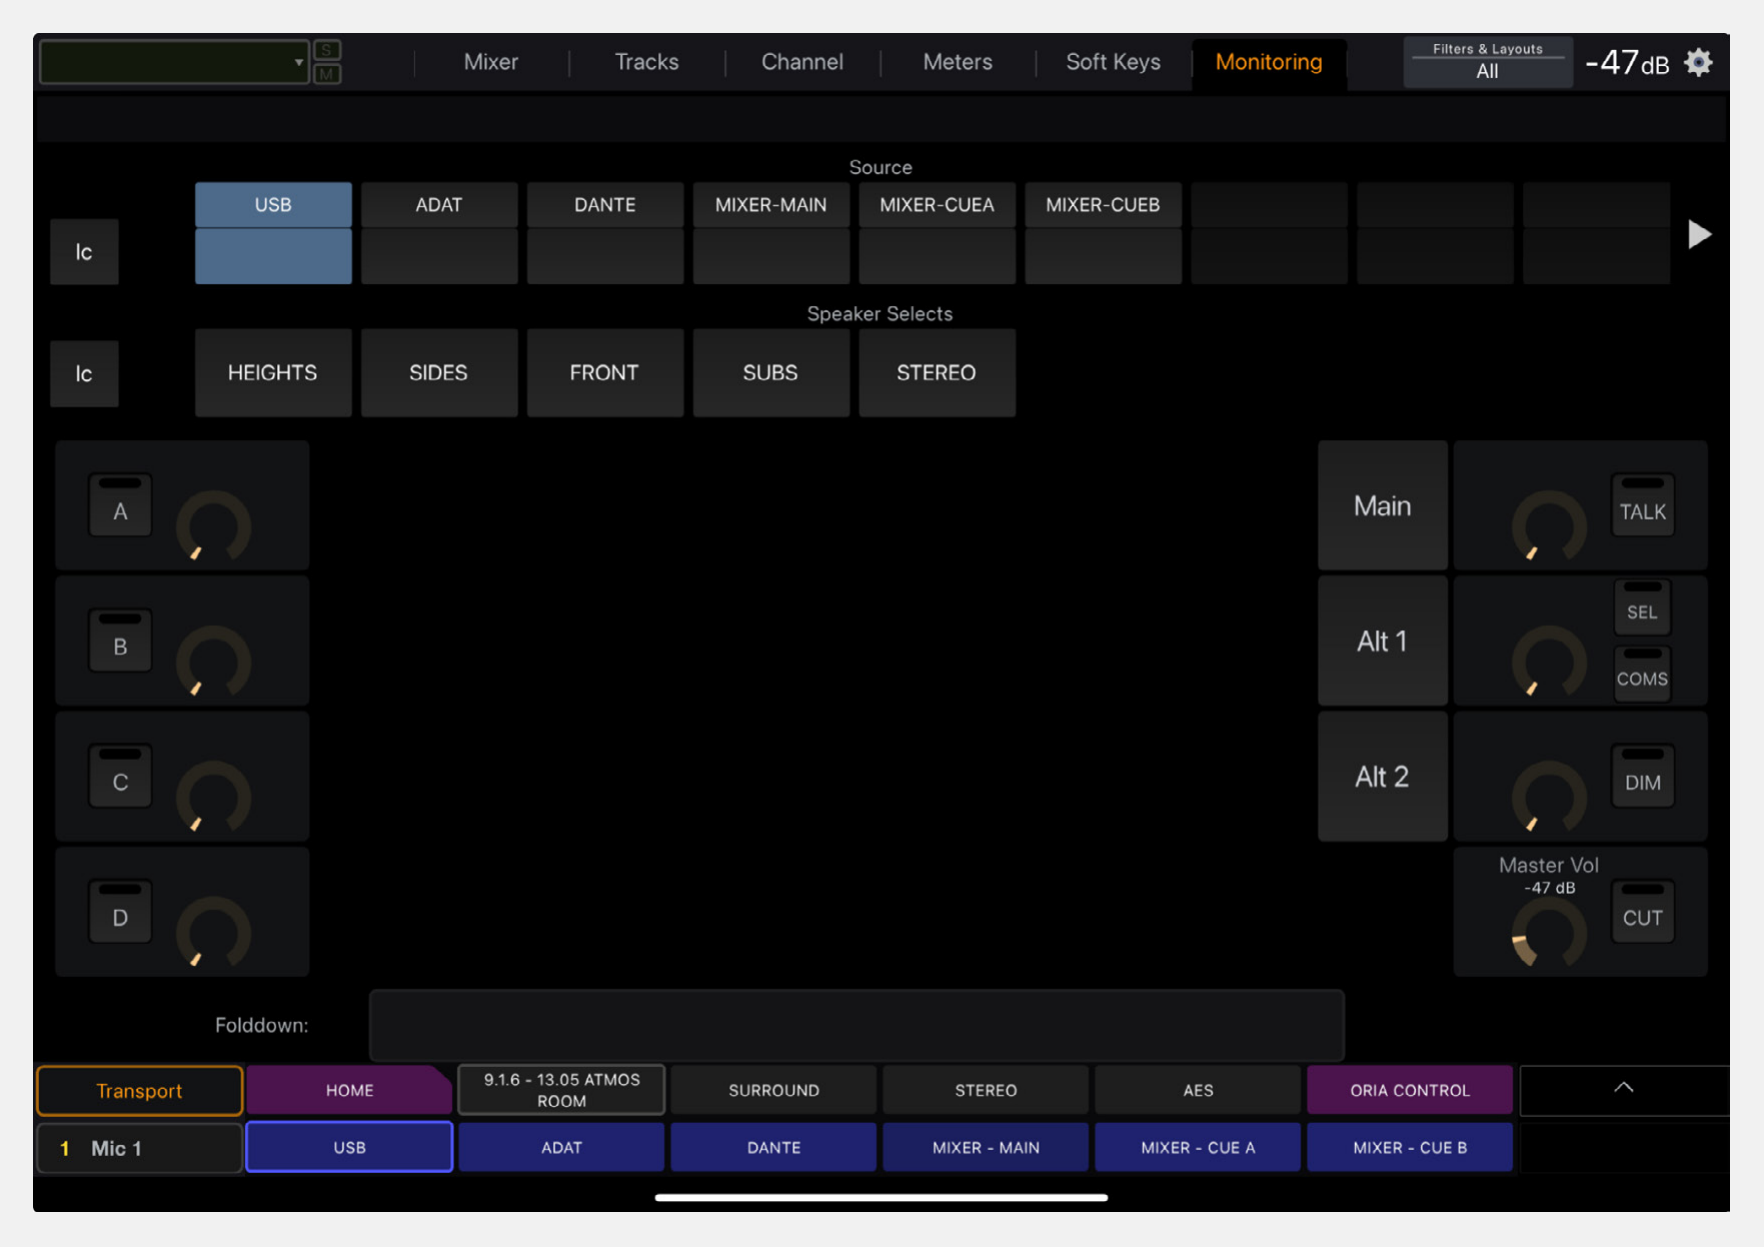Select the DANTE source

pos(605,233)
